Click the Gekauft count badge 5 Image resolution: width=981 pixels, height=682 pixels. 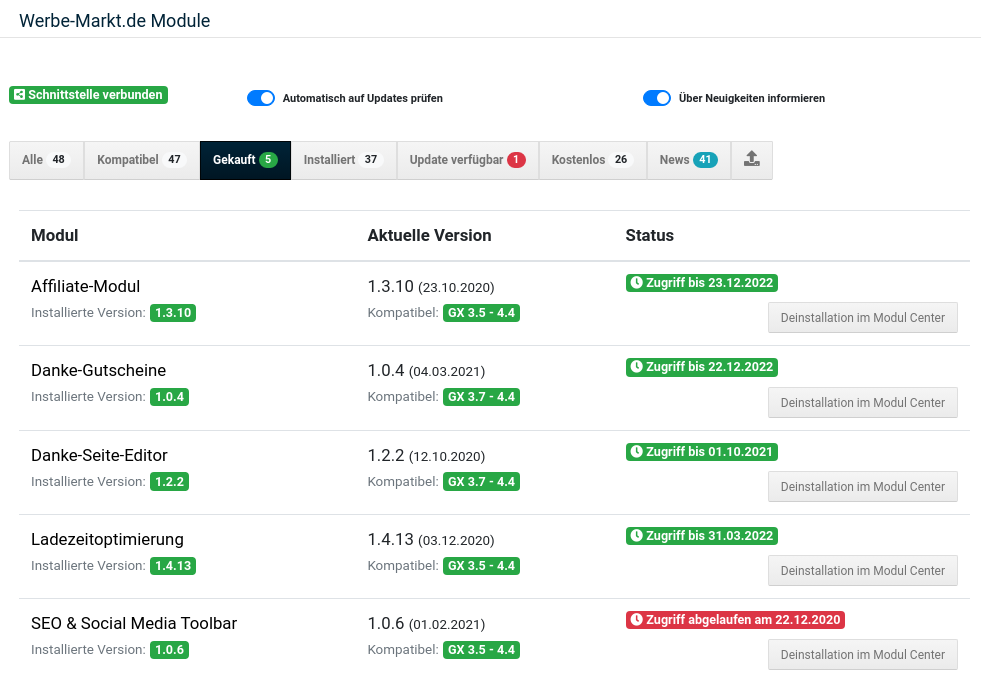pyautogui.click(x=268, y=160)
